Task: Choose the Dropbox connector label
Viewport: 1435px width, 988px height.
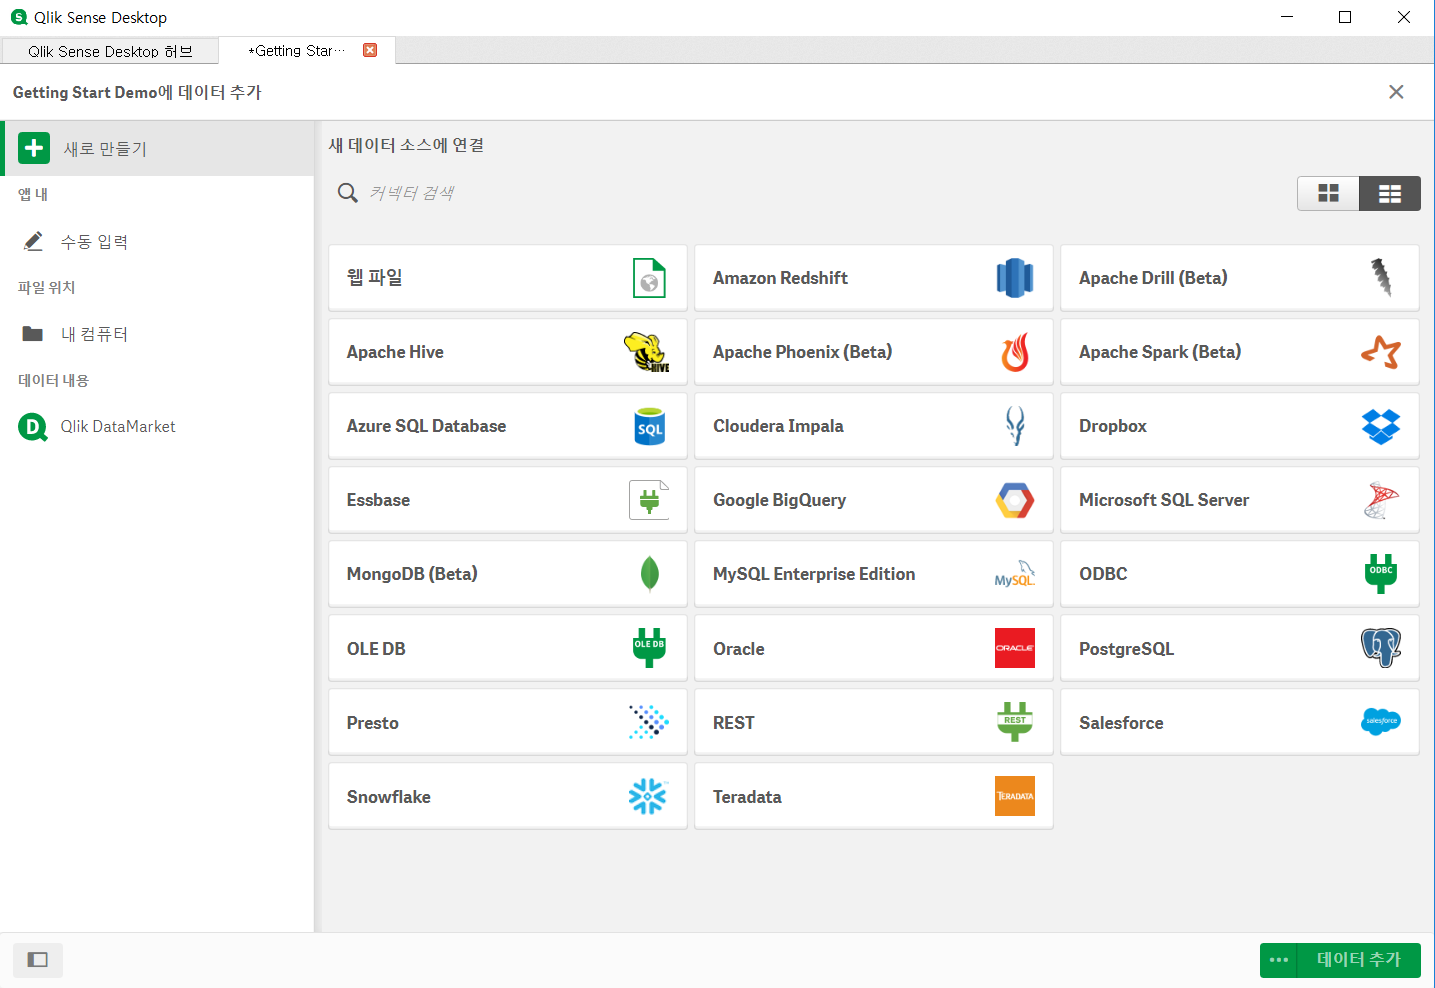Action: click(1113, 426)
